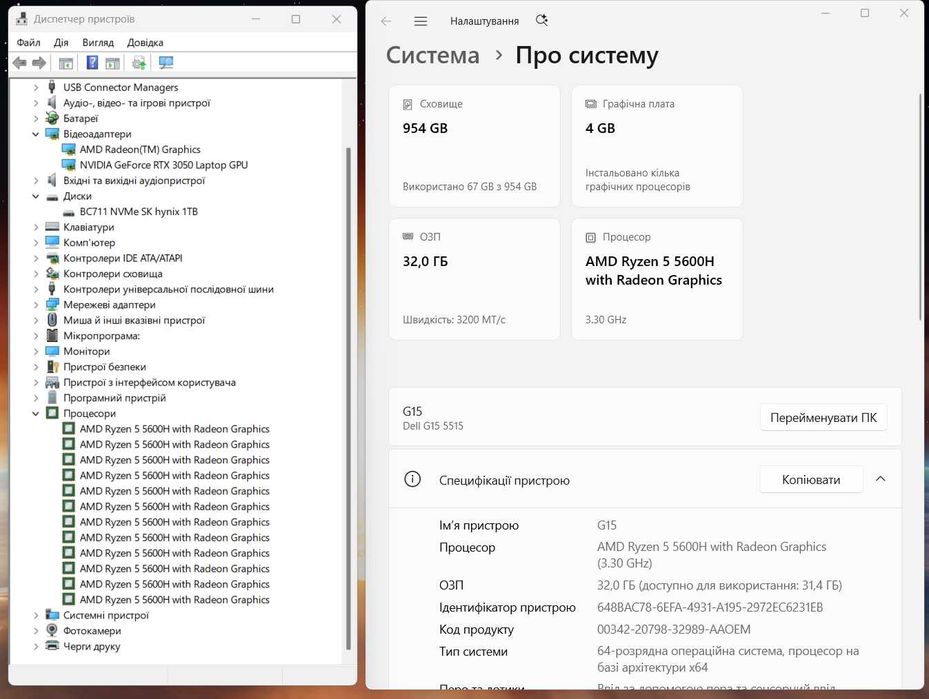The height and width of the screenshot is (699, 929).
Task: Expand the Мережеві адаптери node
Action: point(36,304)
